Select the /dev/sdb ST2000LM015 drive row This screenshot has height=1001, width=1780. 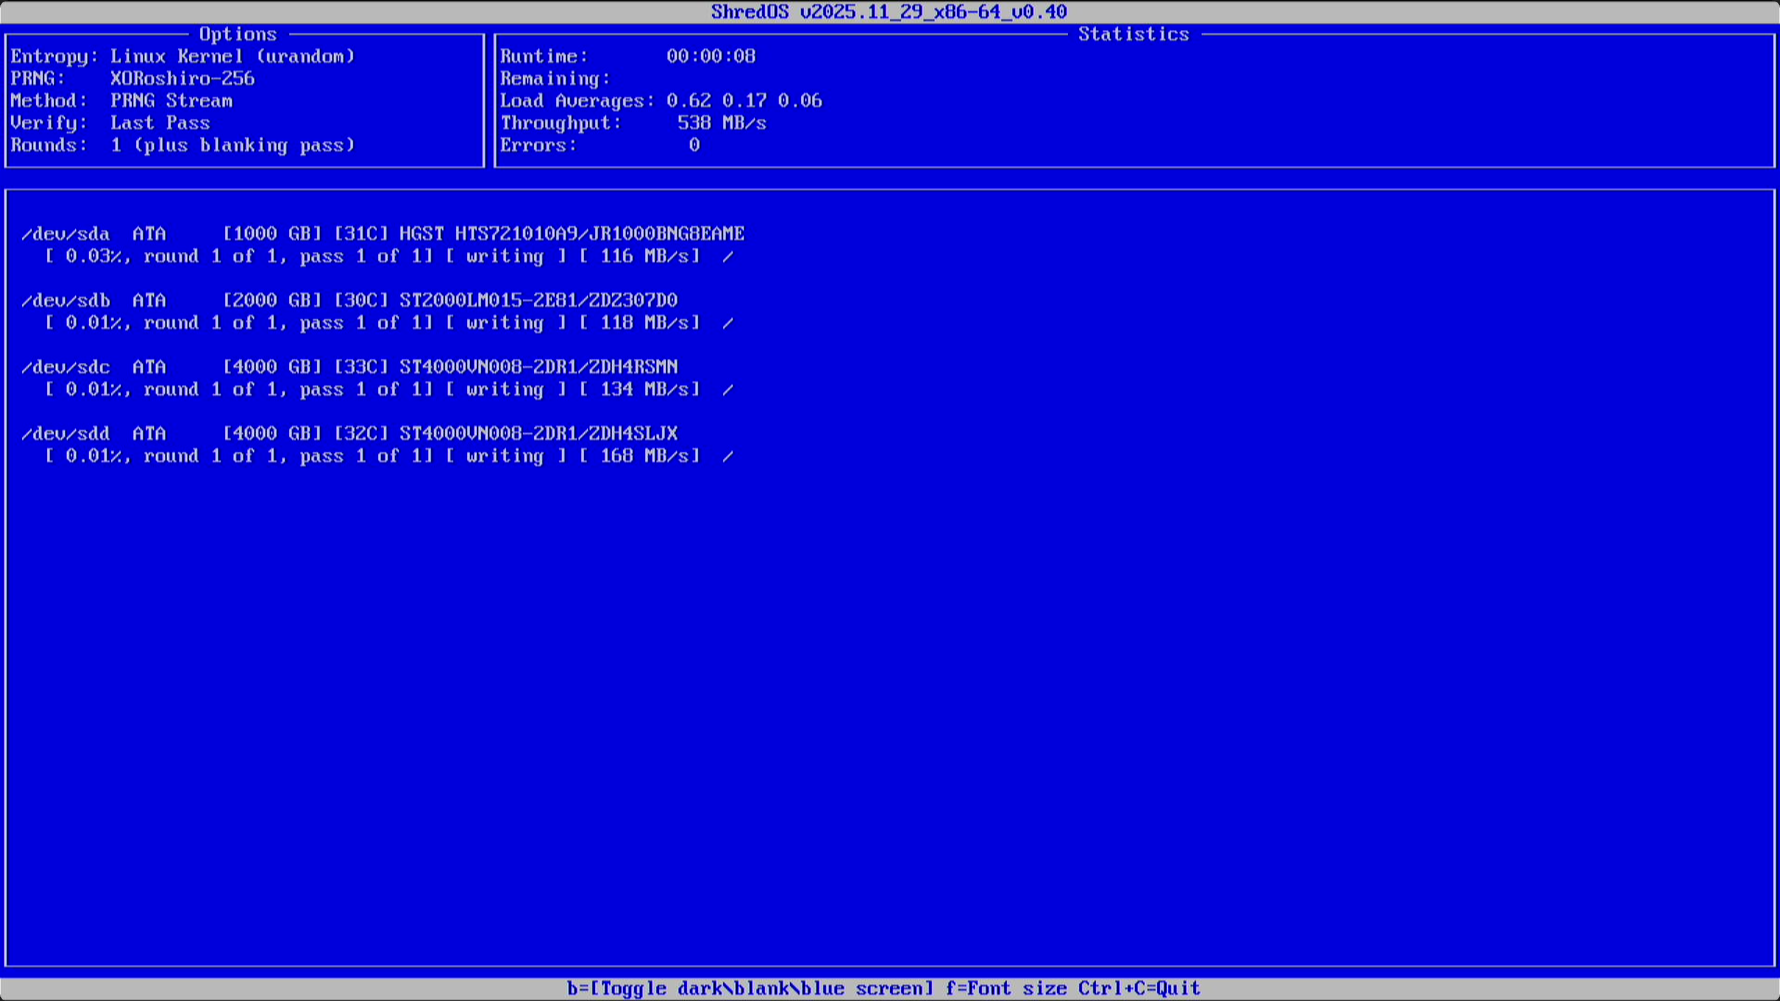pyautogui.click(x=349, y=300)
